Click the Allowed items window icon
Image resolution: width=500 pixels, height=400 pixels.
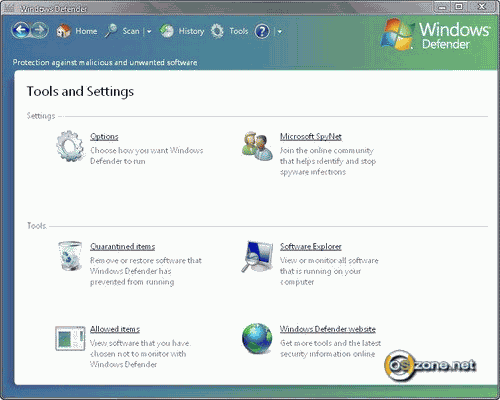pos(70,338)
